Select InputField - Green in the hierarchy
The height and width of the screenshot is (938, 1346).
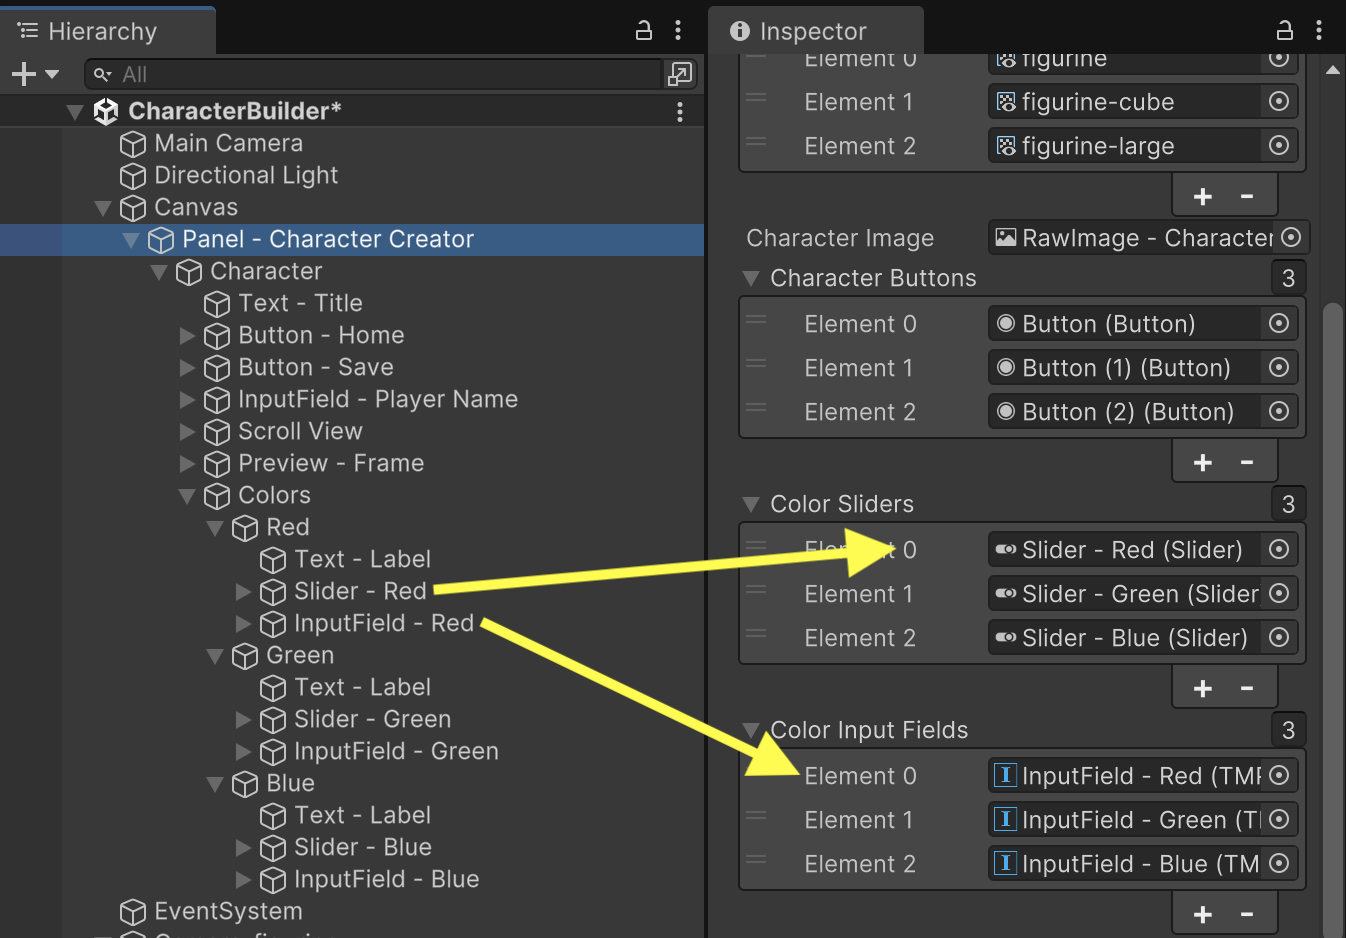395,751
